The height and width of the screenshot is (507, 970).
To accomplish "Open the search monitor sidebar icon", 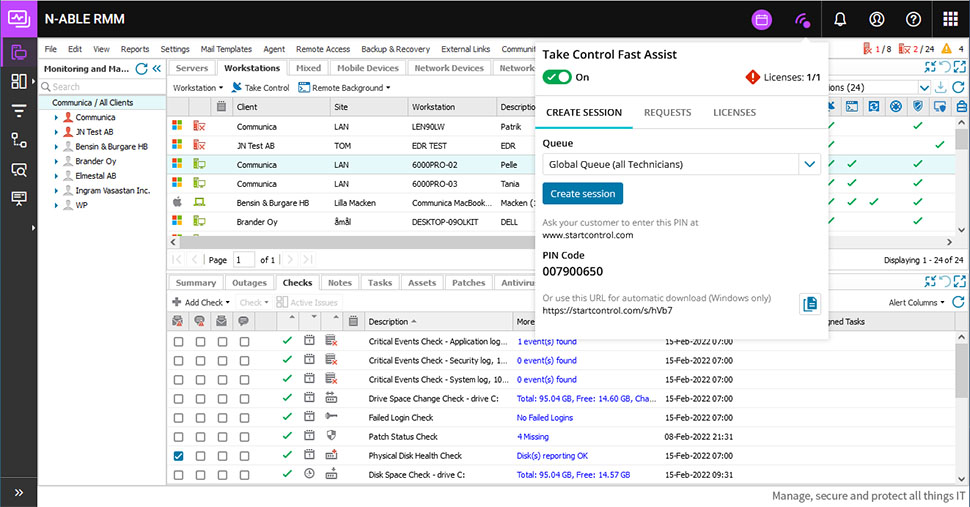I will (x=19, y=169).
